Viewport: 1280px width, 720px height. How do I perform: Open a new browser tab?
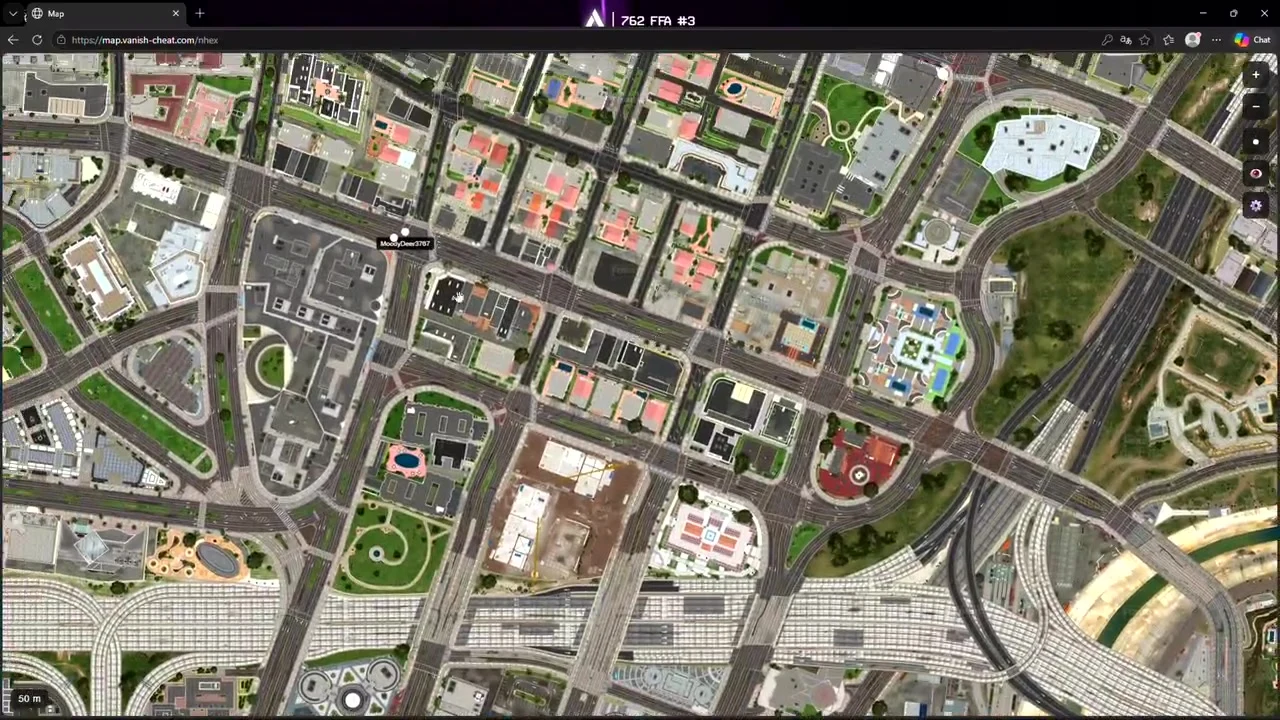coord(200,13)
